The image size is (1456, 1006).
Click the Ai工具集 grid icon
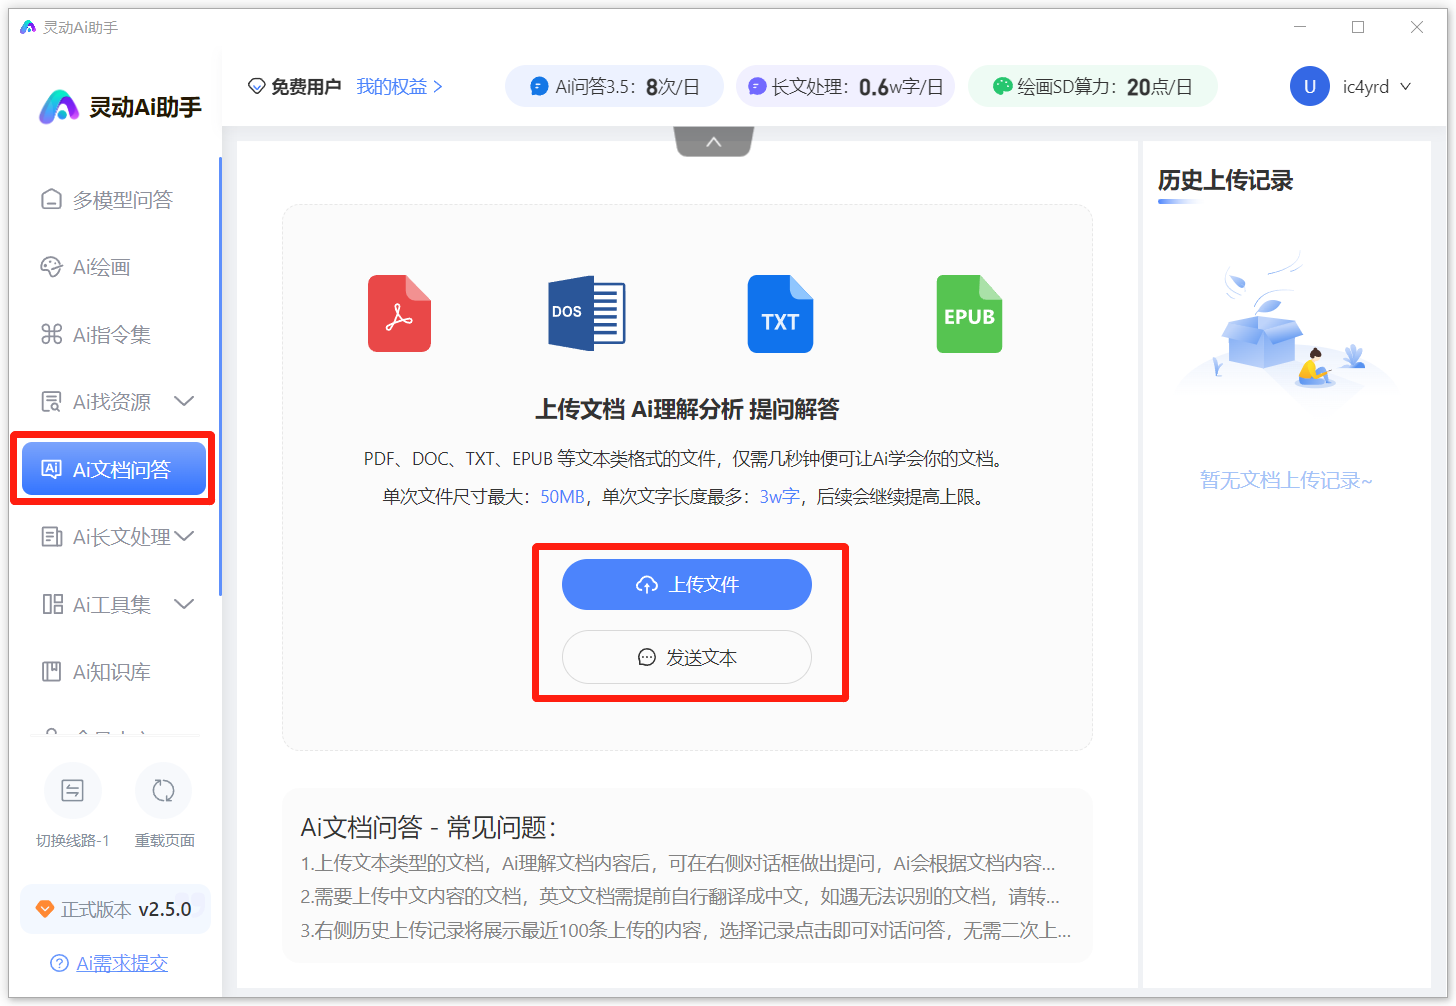tap(52, 604)
